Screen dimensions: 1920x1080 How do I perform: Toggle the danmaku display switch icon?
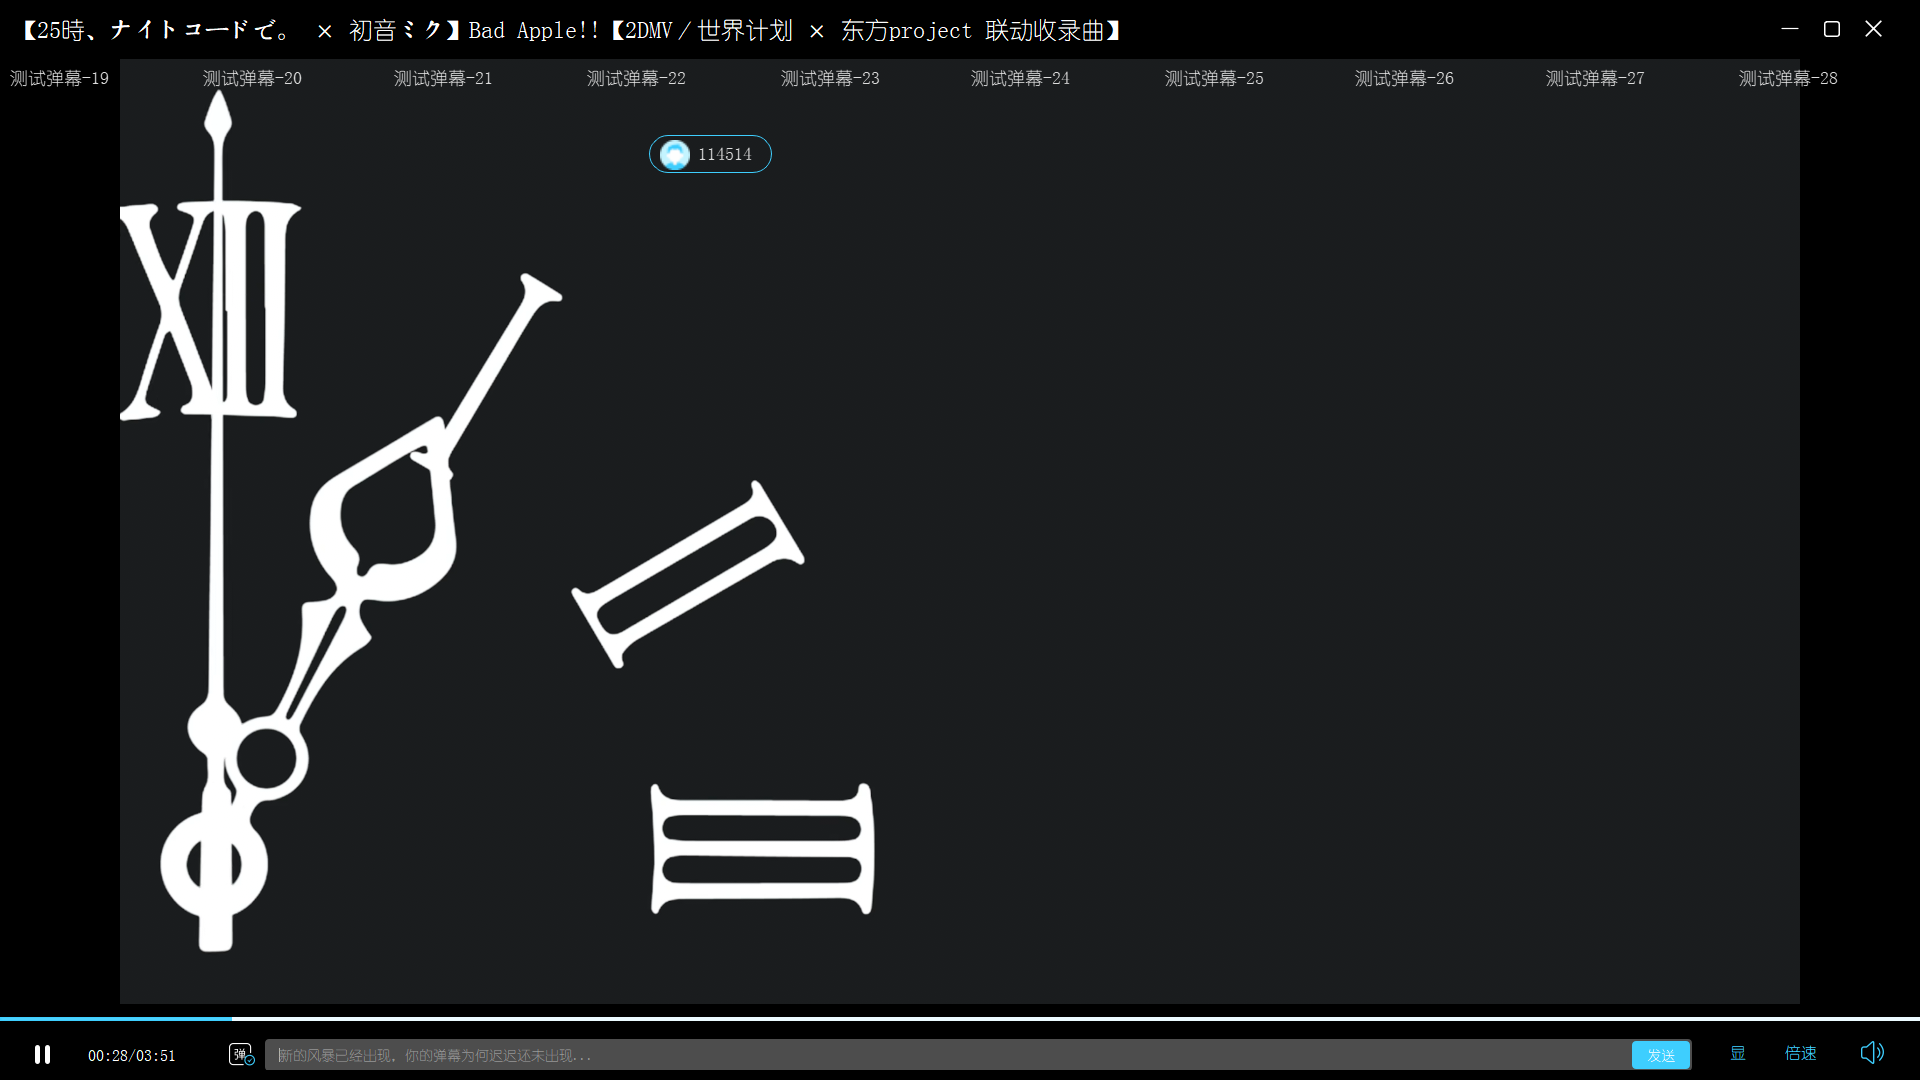241,1054
